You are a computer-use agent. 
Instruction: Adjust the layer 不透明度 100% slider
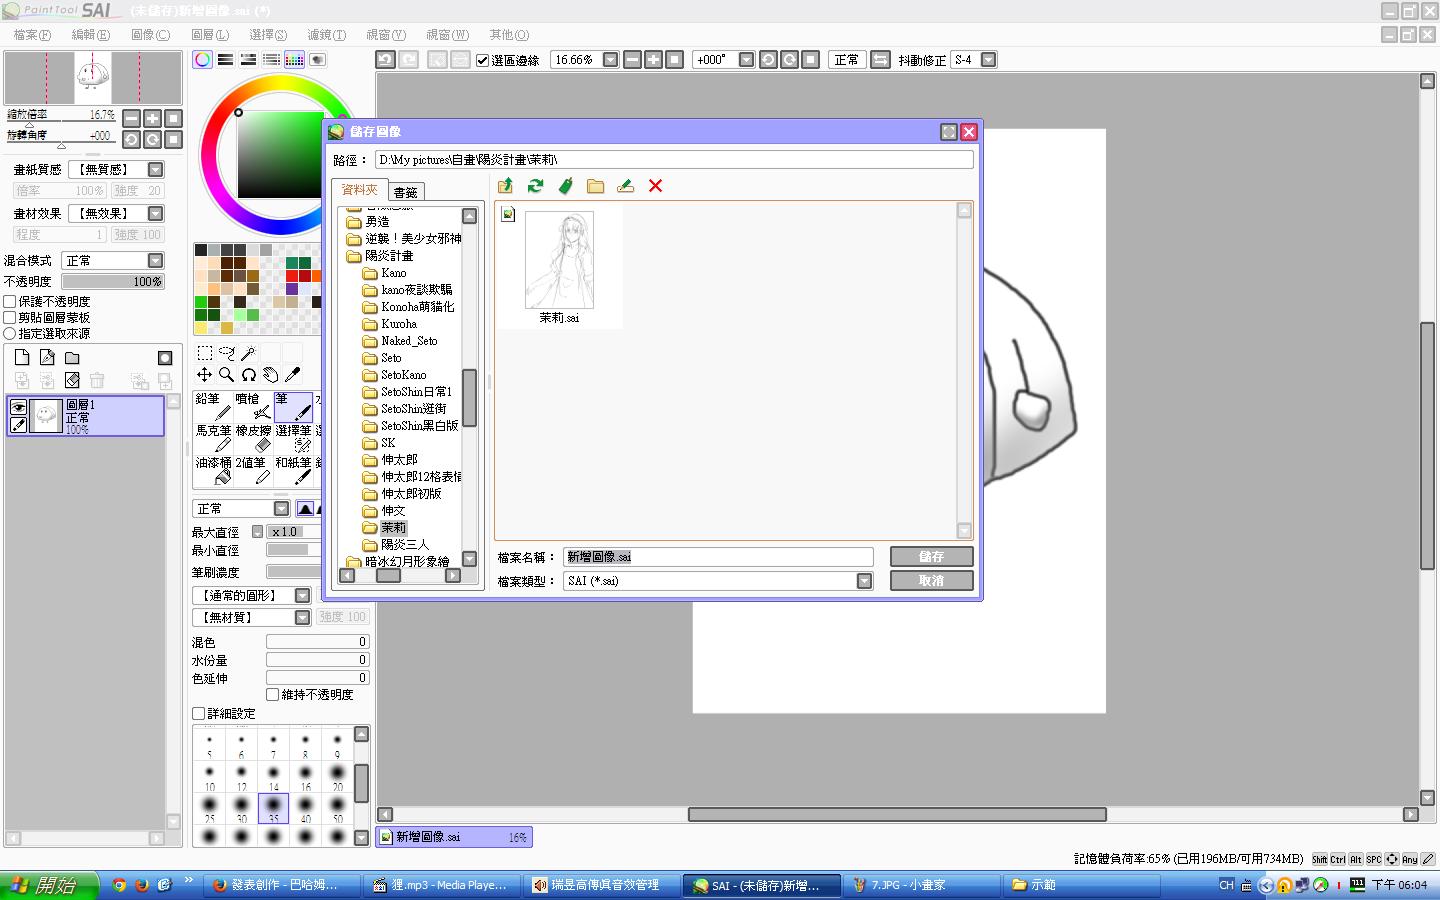pos(113,282)
